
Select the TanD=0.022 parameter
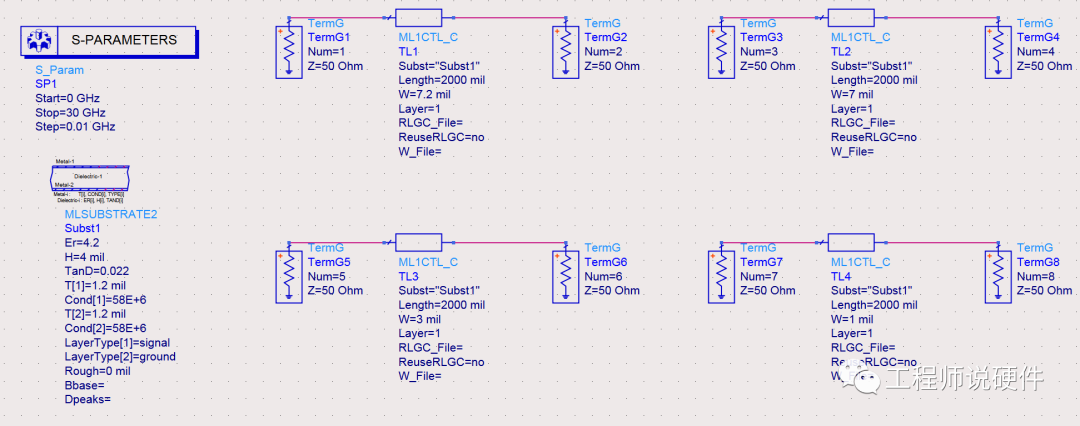[96, 271]
